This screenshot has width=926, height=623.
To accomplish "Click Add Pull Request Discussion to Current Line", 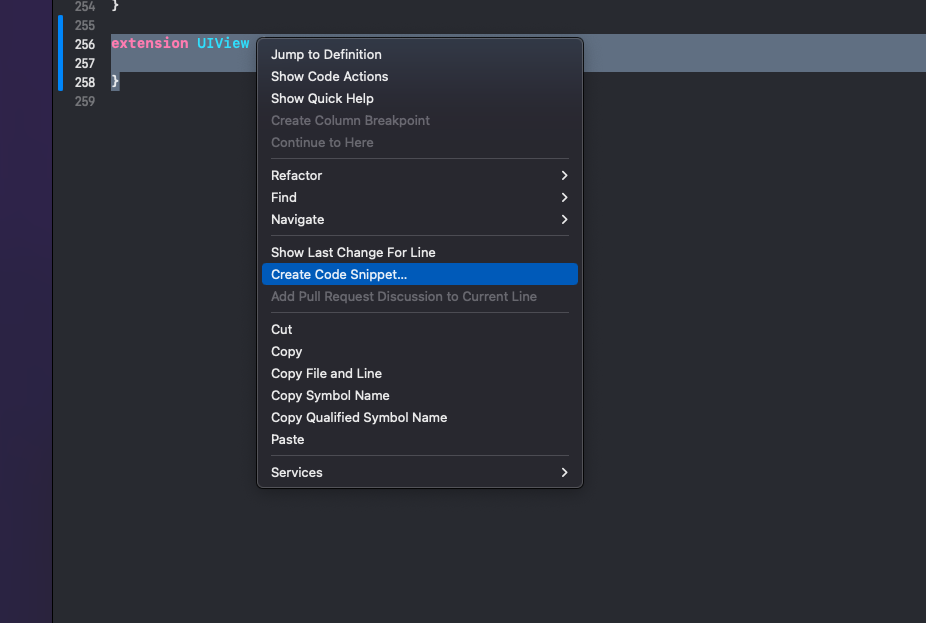I will (419, 296).
